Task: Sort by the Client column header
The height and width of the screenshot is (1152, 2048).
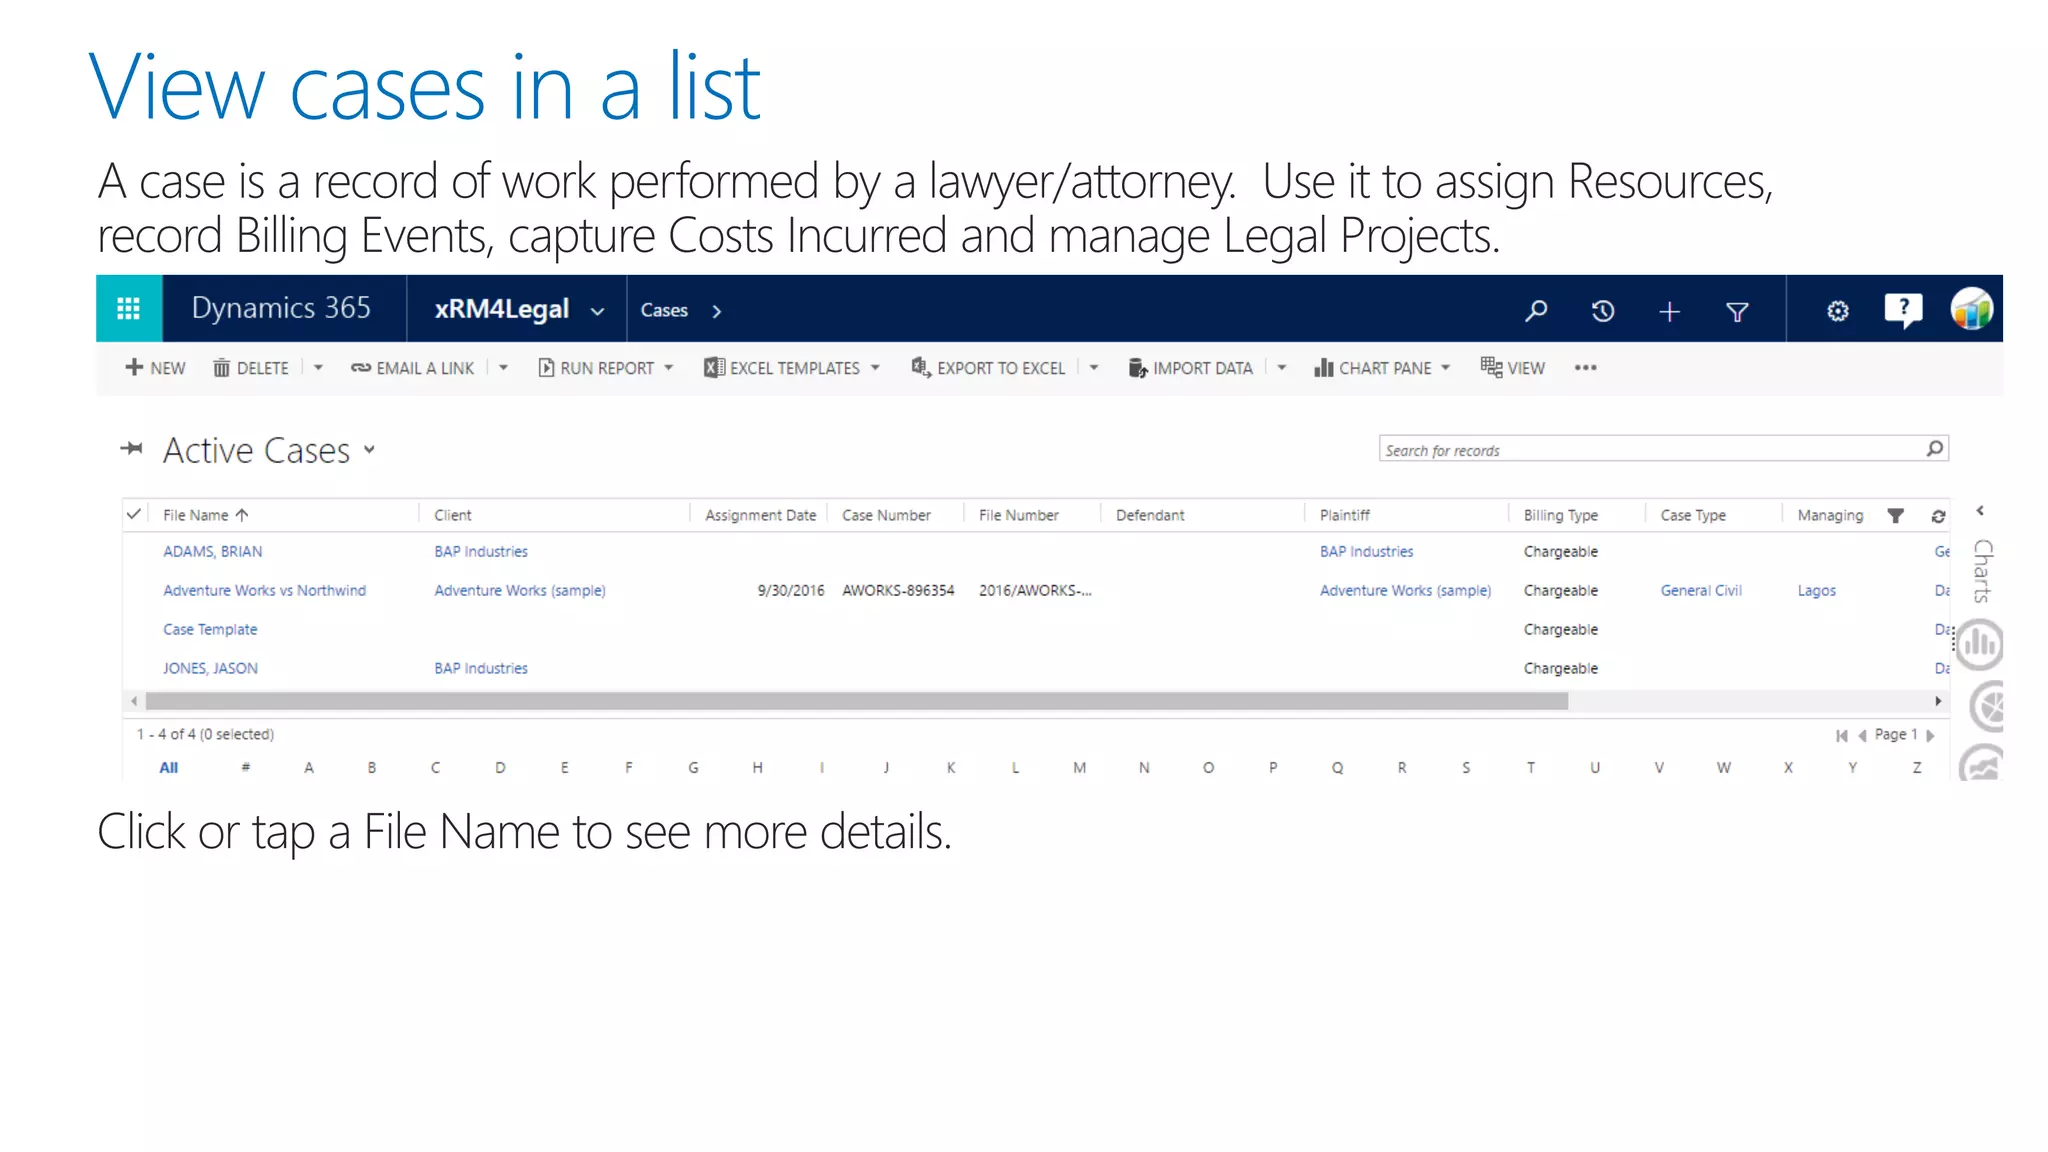Action: 452,515
